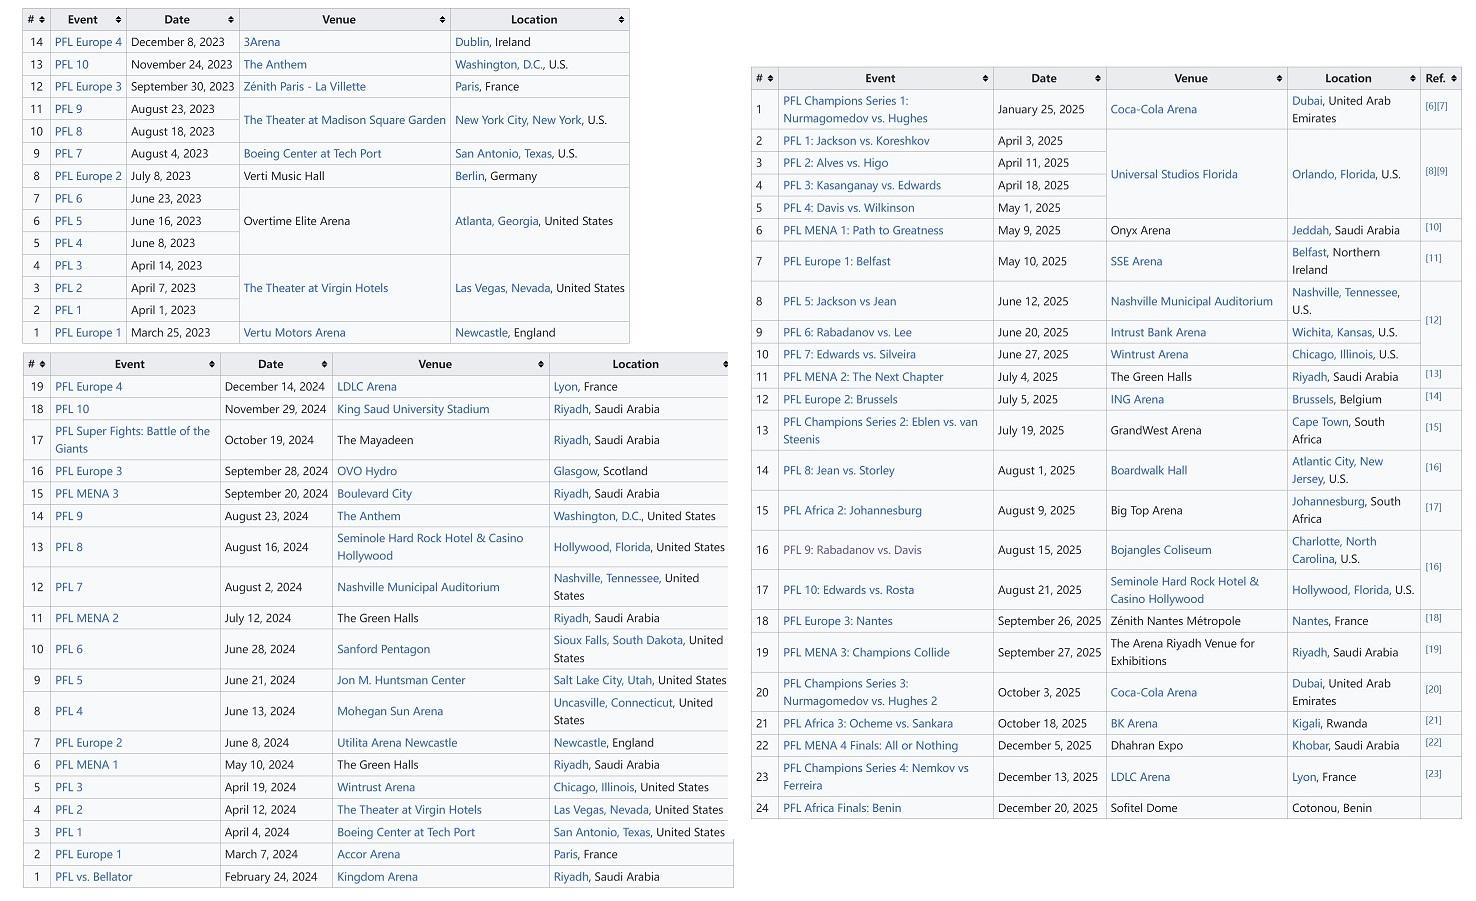Screen dimensions: 1476x901
Task: Click Venue sort arrows in the 2024 events table
Action: 541,364
